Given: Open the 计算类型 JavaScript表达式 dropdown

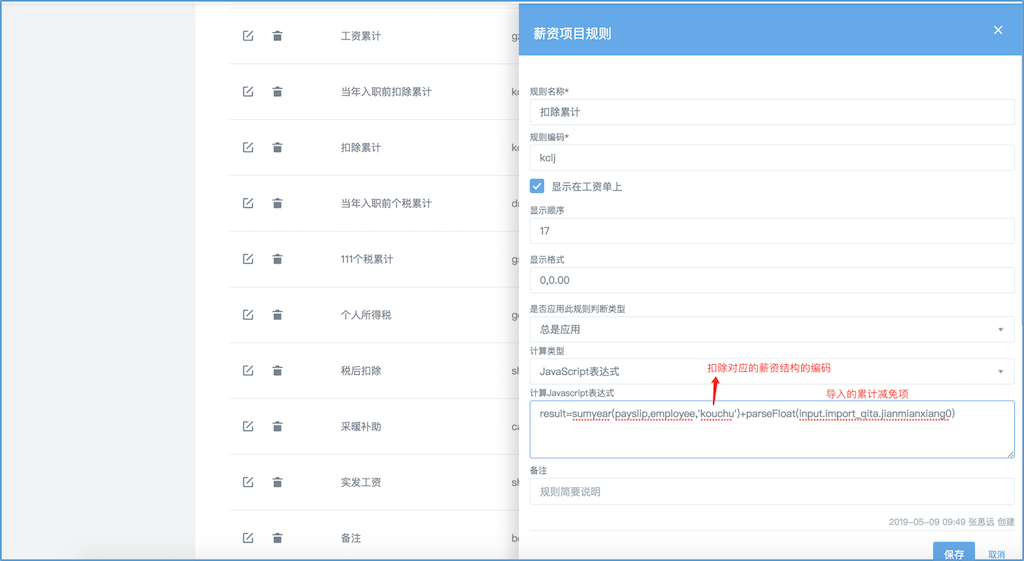Looking at the screenshot, I should [x=772, y=372].
